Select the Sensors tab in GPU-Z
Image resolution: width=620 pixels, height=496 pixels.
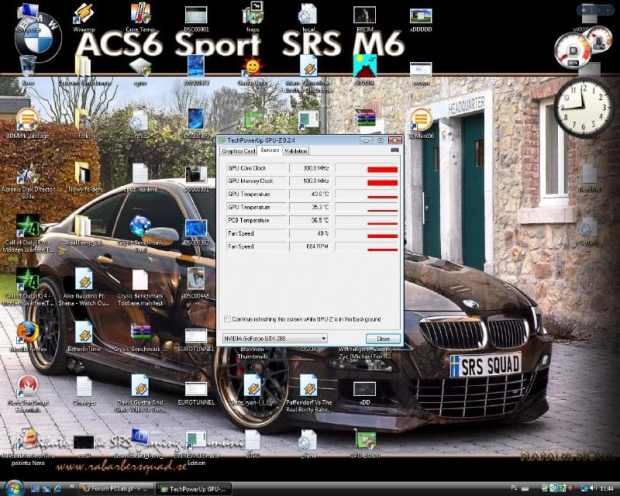(270, 150)
